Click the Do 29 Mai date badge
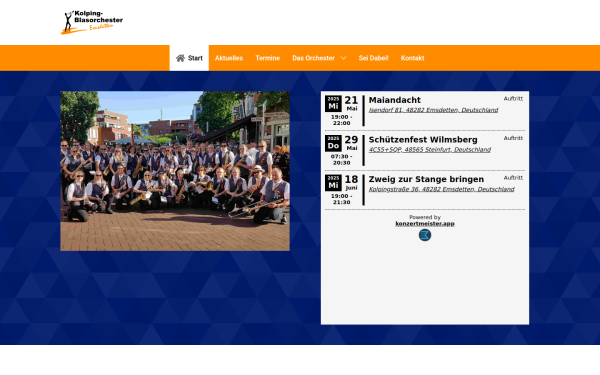 point(342,143)
